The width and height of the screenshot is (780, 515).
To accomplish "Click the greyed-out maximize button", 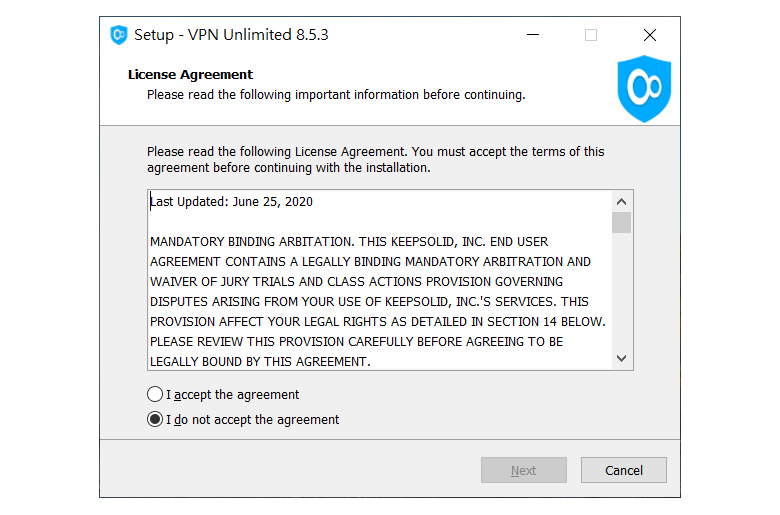I will pos(590,35).
